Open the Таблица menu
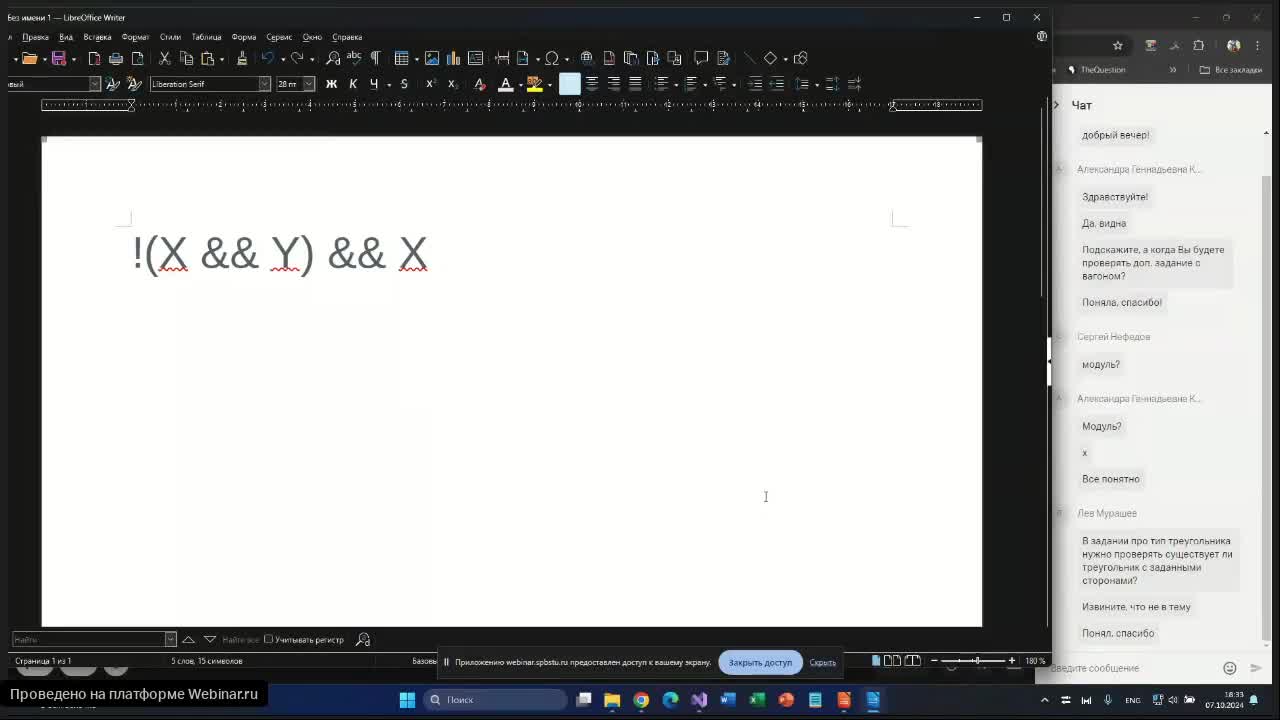The width and height of the screenshot is (1280, 720). coord(206,37)
